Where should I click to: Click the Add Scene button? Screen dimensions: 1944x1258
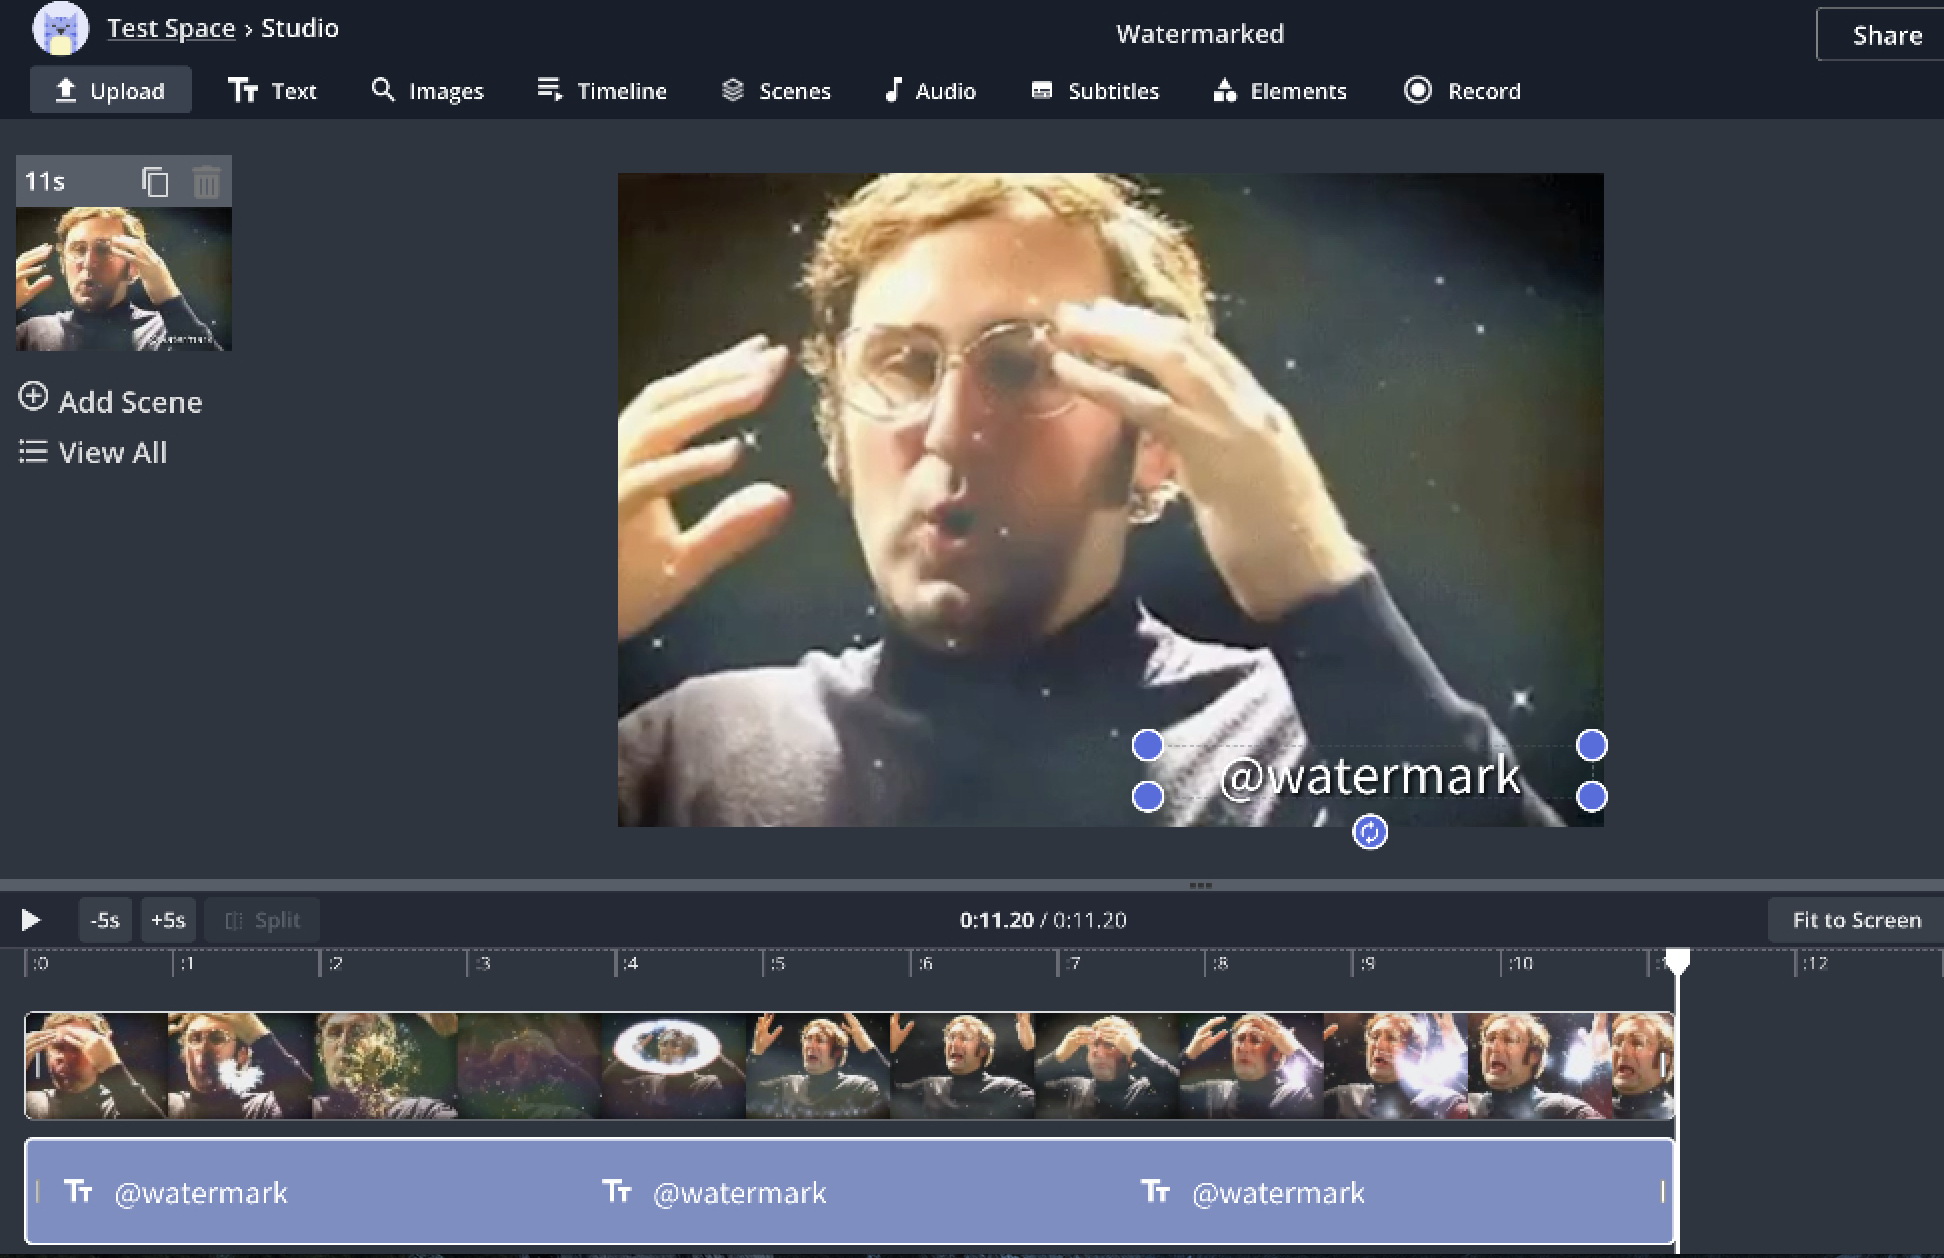(111, 401)
